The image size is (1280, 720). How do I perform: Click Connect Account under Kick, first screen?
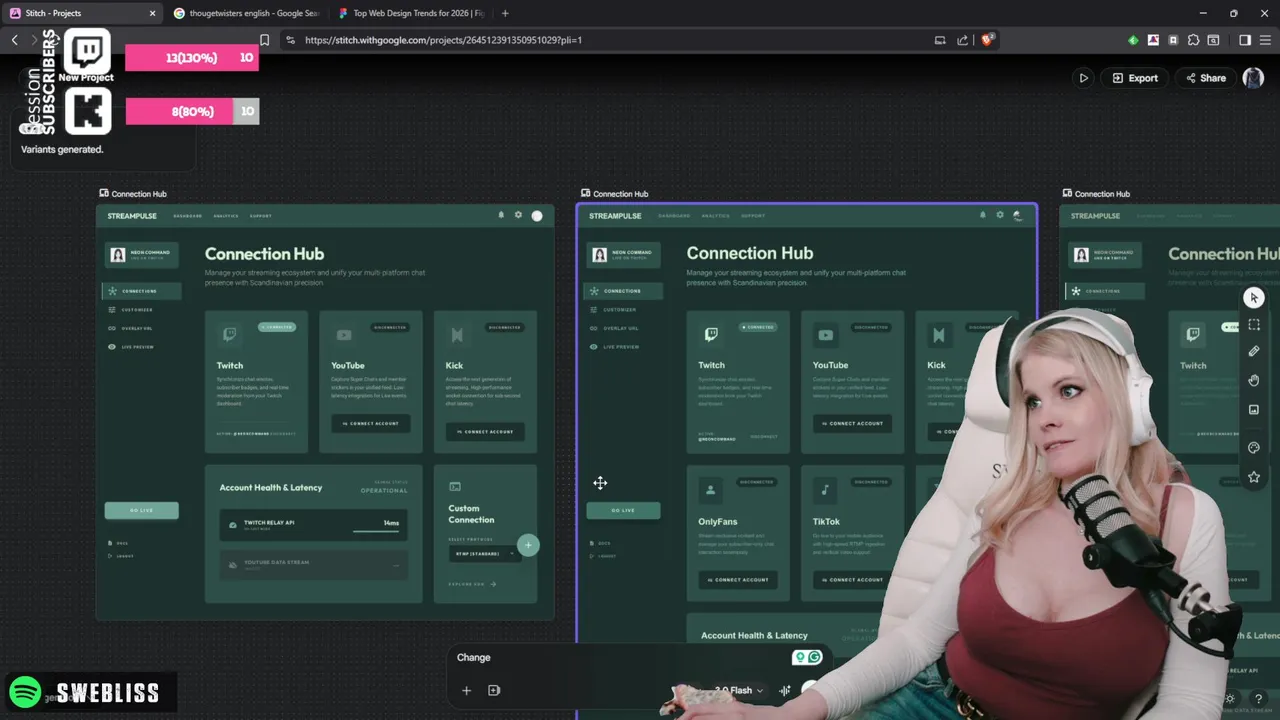(x=485, y=431)
